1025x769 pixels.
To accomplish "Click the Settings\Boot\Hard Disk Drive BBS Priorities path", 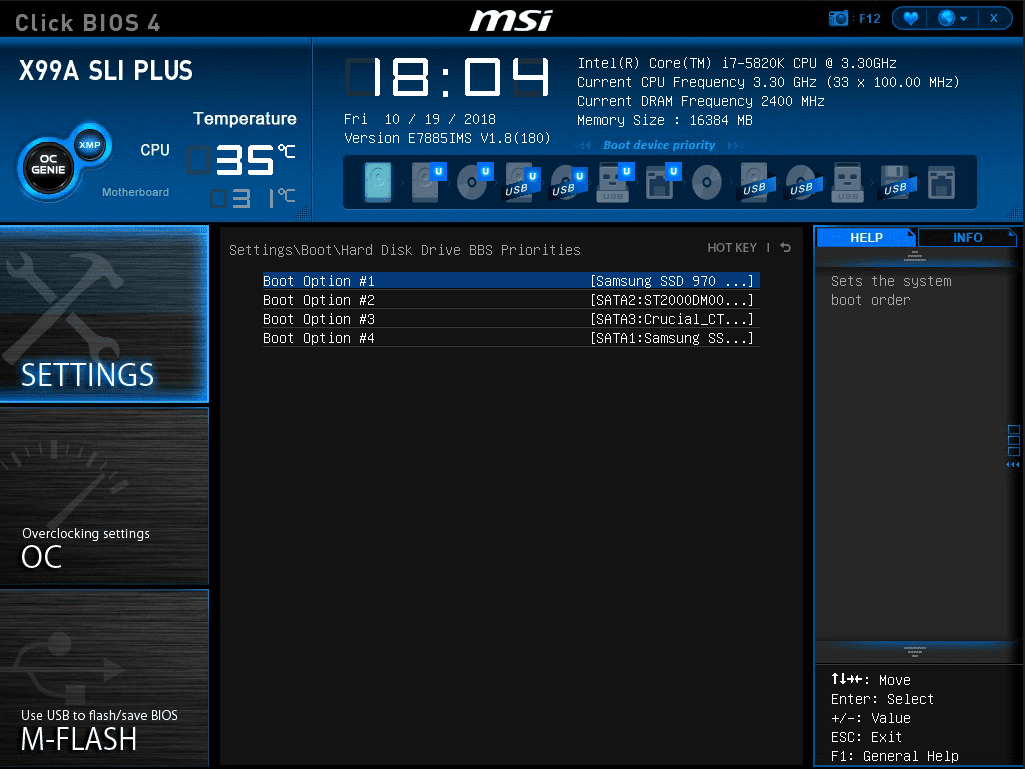I will pyautogui.click(x=405, y=250).
